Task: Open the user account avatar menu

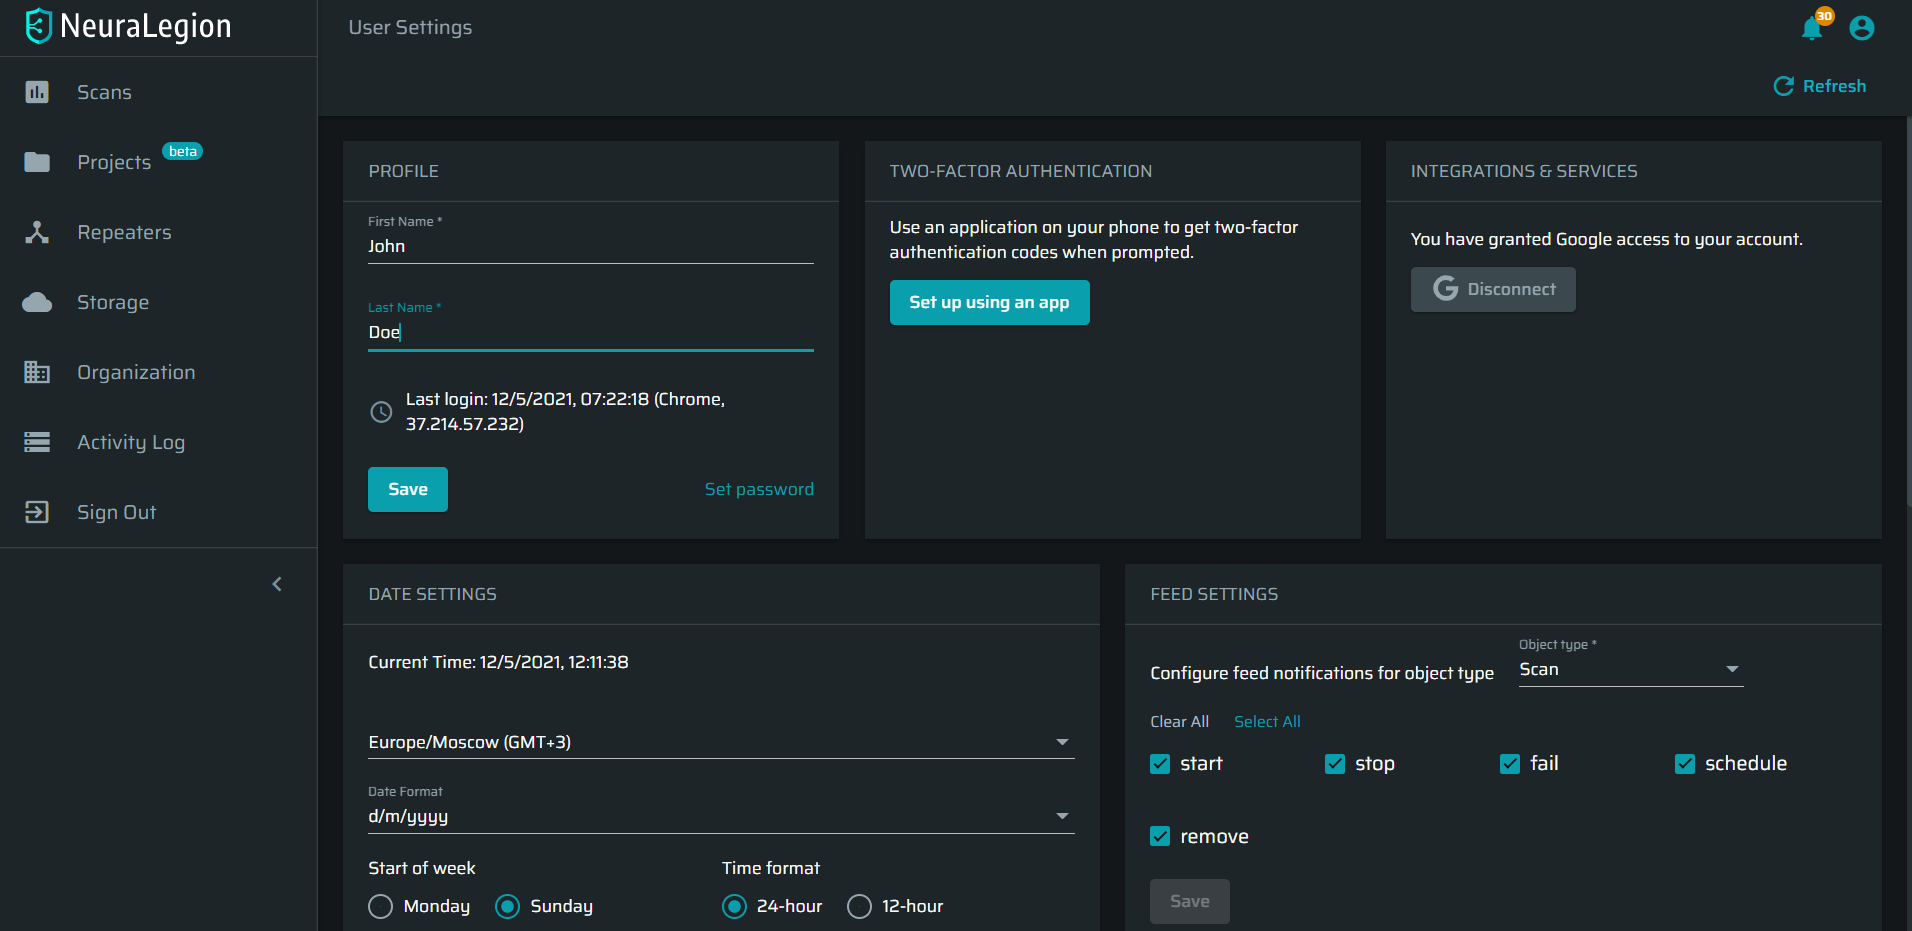Action: 1862,28
